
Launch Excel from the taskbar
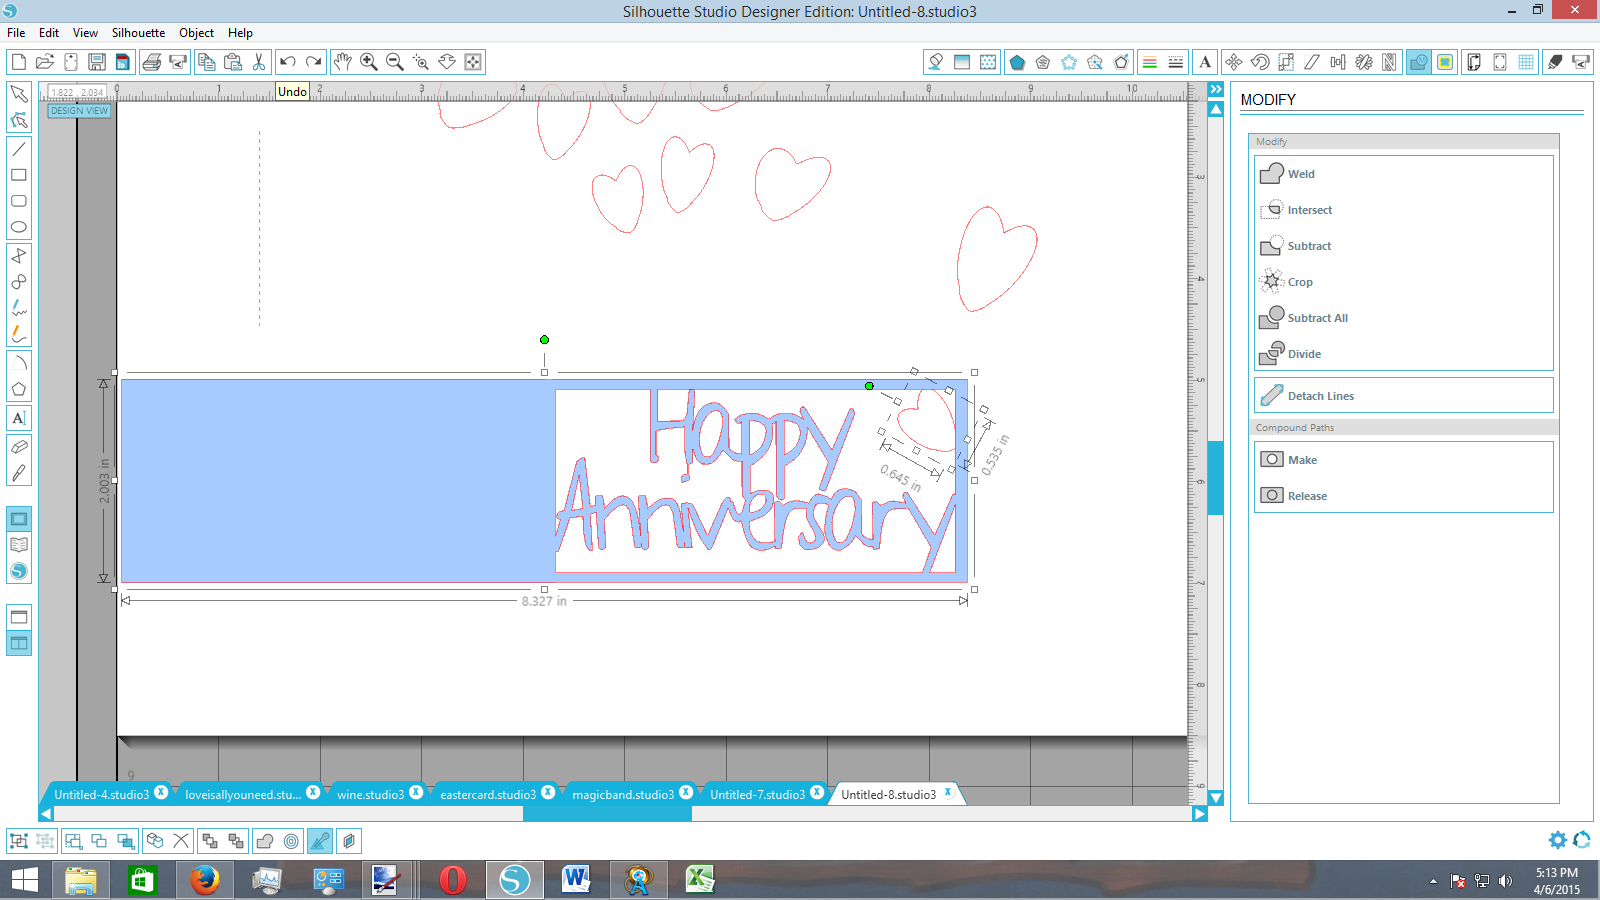pos(700,880)
